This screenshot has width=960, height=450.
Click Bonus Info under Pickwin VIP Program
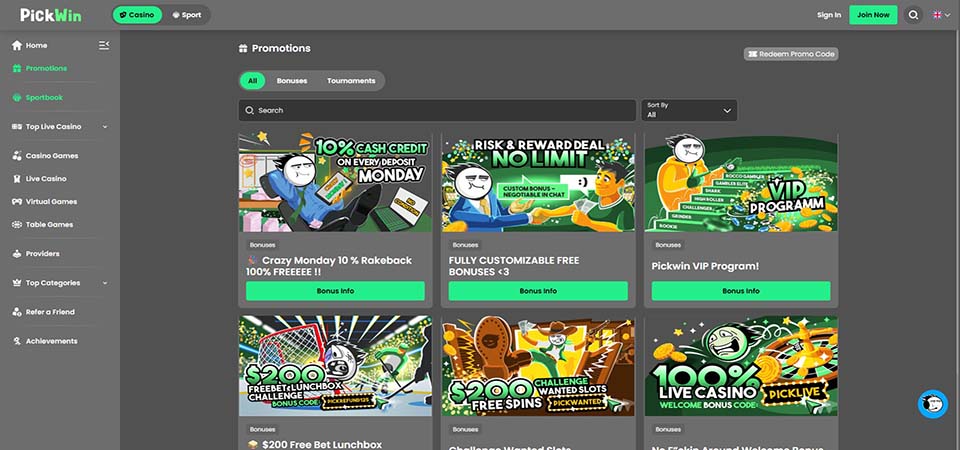[741, 291]
